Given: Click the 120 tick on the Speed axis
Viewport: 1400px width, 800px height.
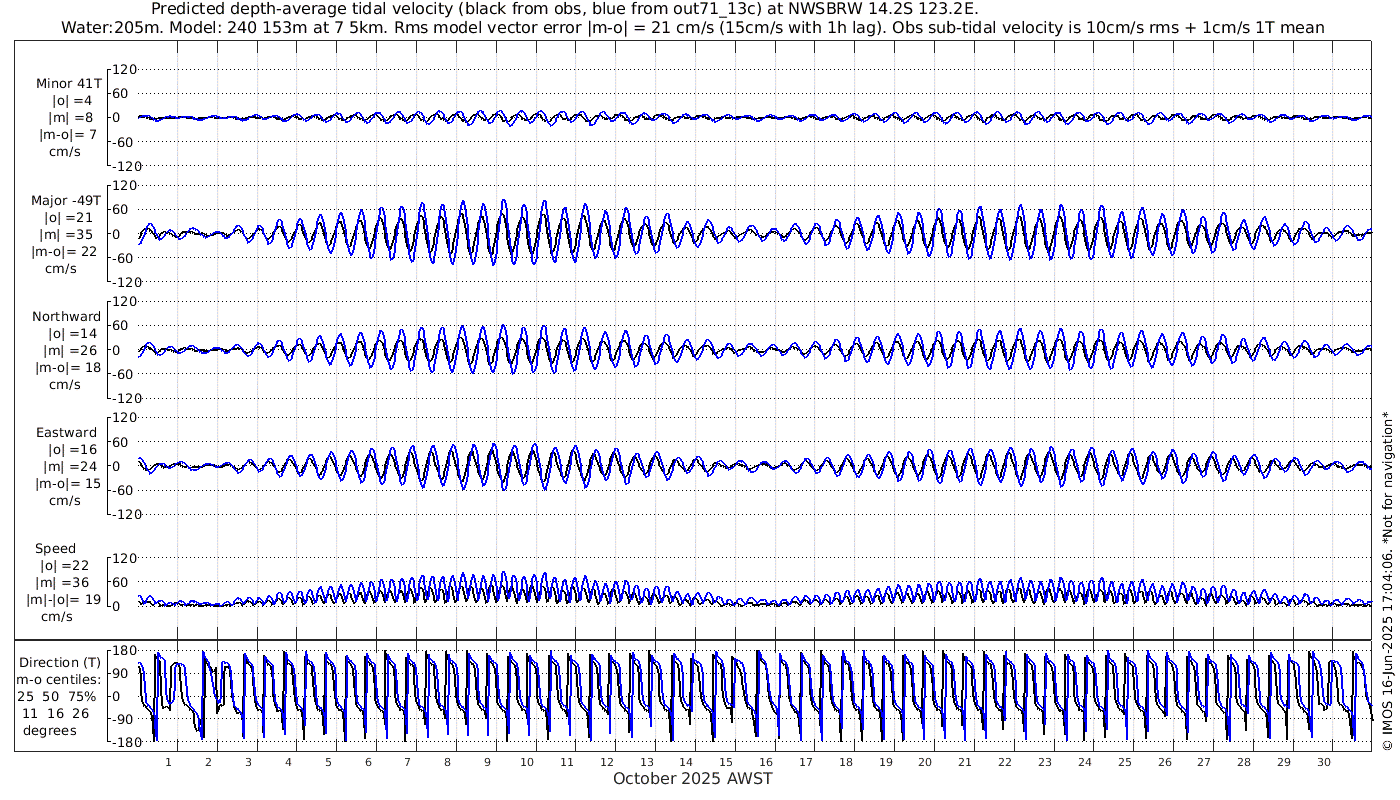Looking at the screenshot, I should click(x=122, y=557).
